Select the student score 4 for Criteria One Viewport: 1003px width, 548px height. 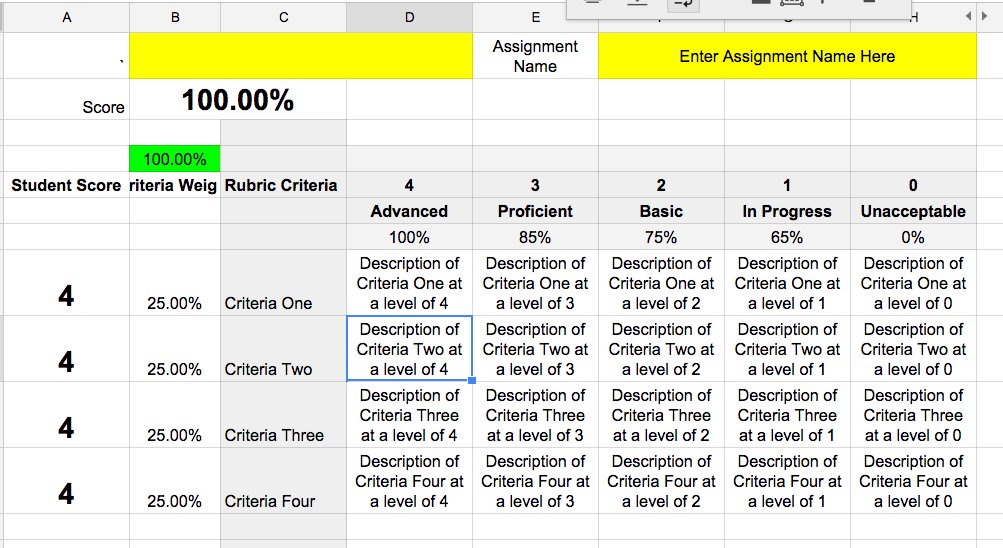67,283
